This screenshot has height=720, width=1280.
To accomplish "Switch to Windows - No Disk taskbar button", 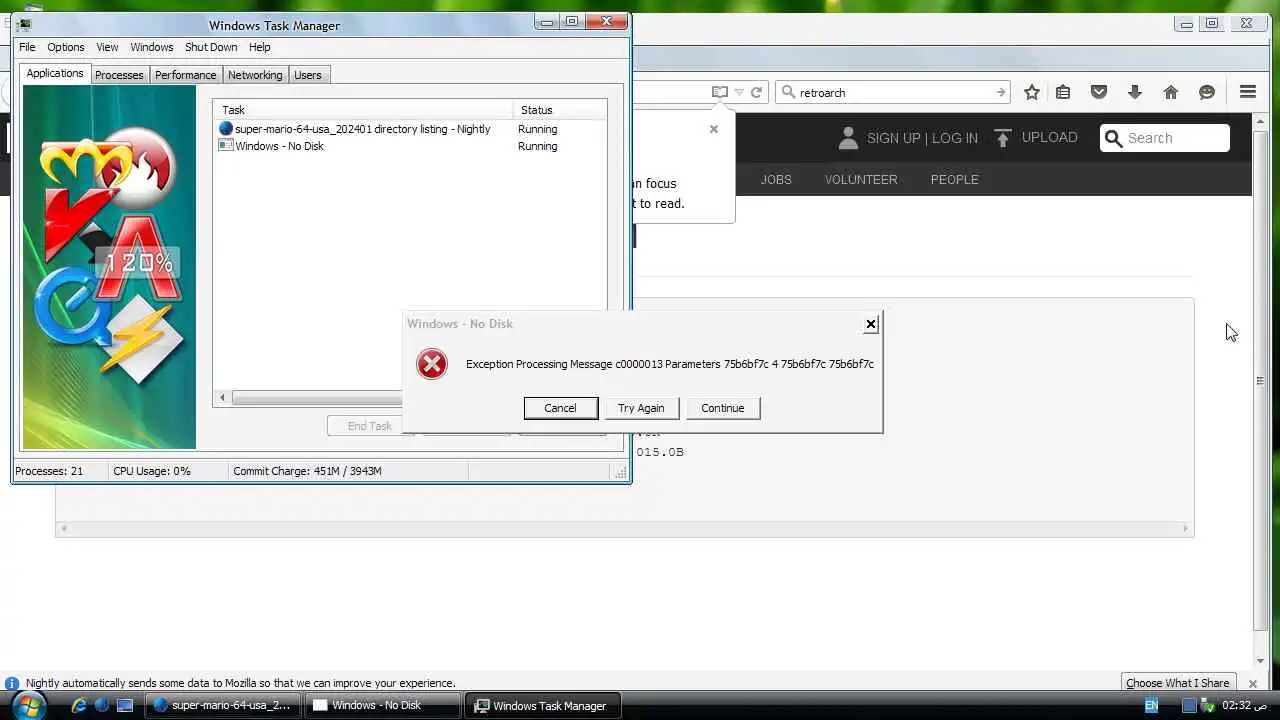I will point(381,705).
